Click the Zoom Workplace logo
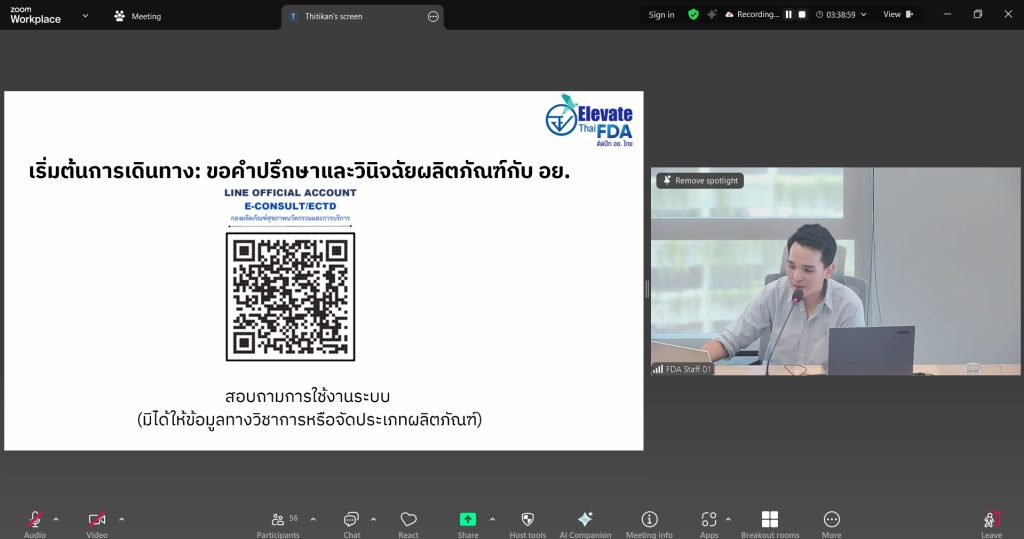Screen dimensions: 1024x539 35,16
